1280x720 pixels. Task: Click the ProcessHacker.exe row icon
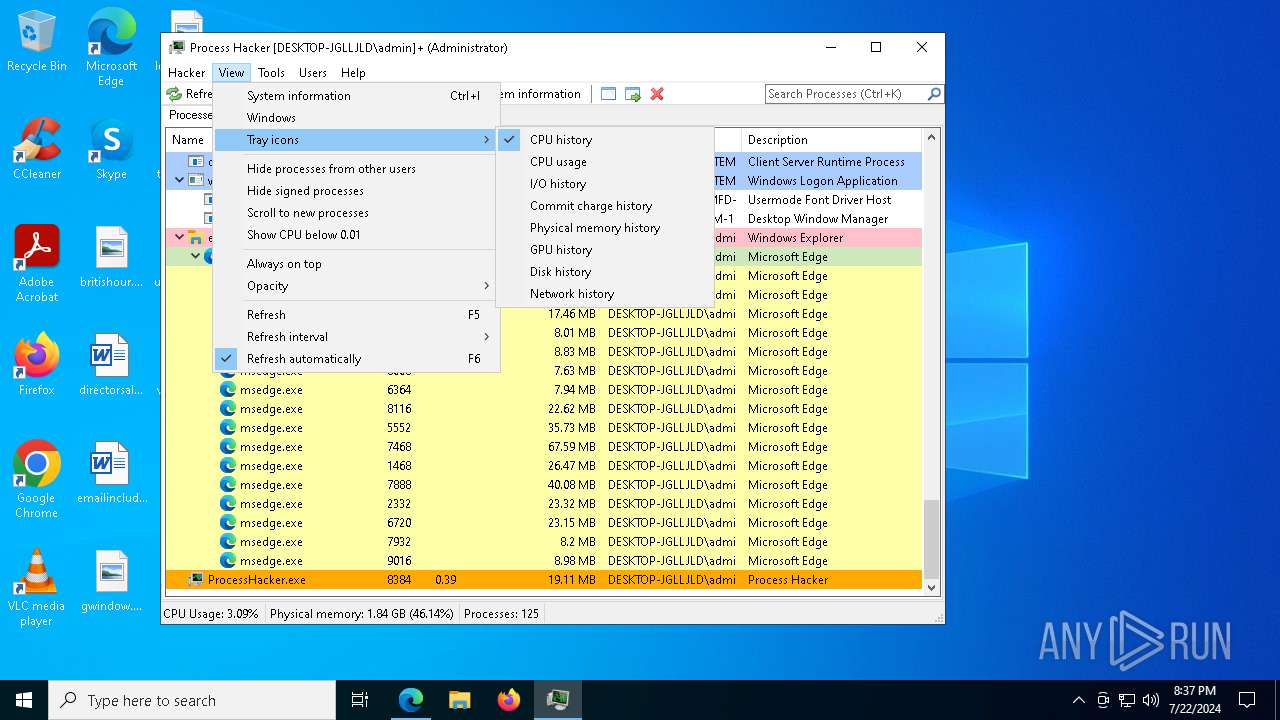pos(196,580)
